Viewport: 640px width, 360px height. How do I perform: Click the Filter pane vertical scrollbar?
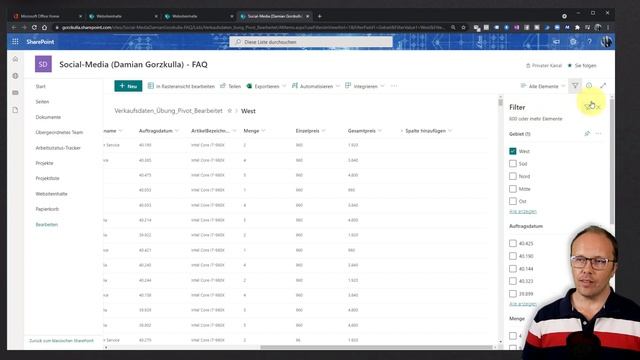click(612, 161)
